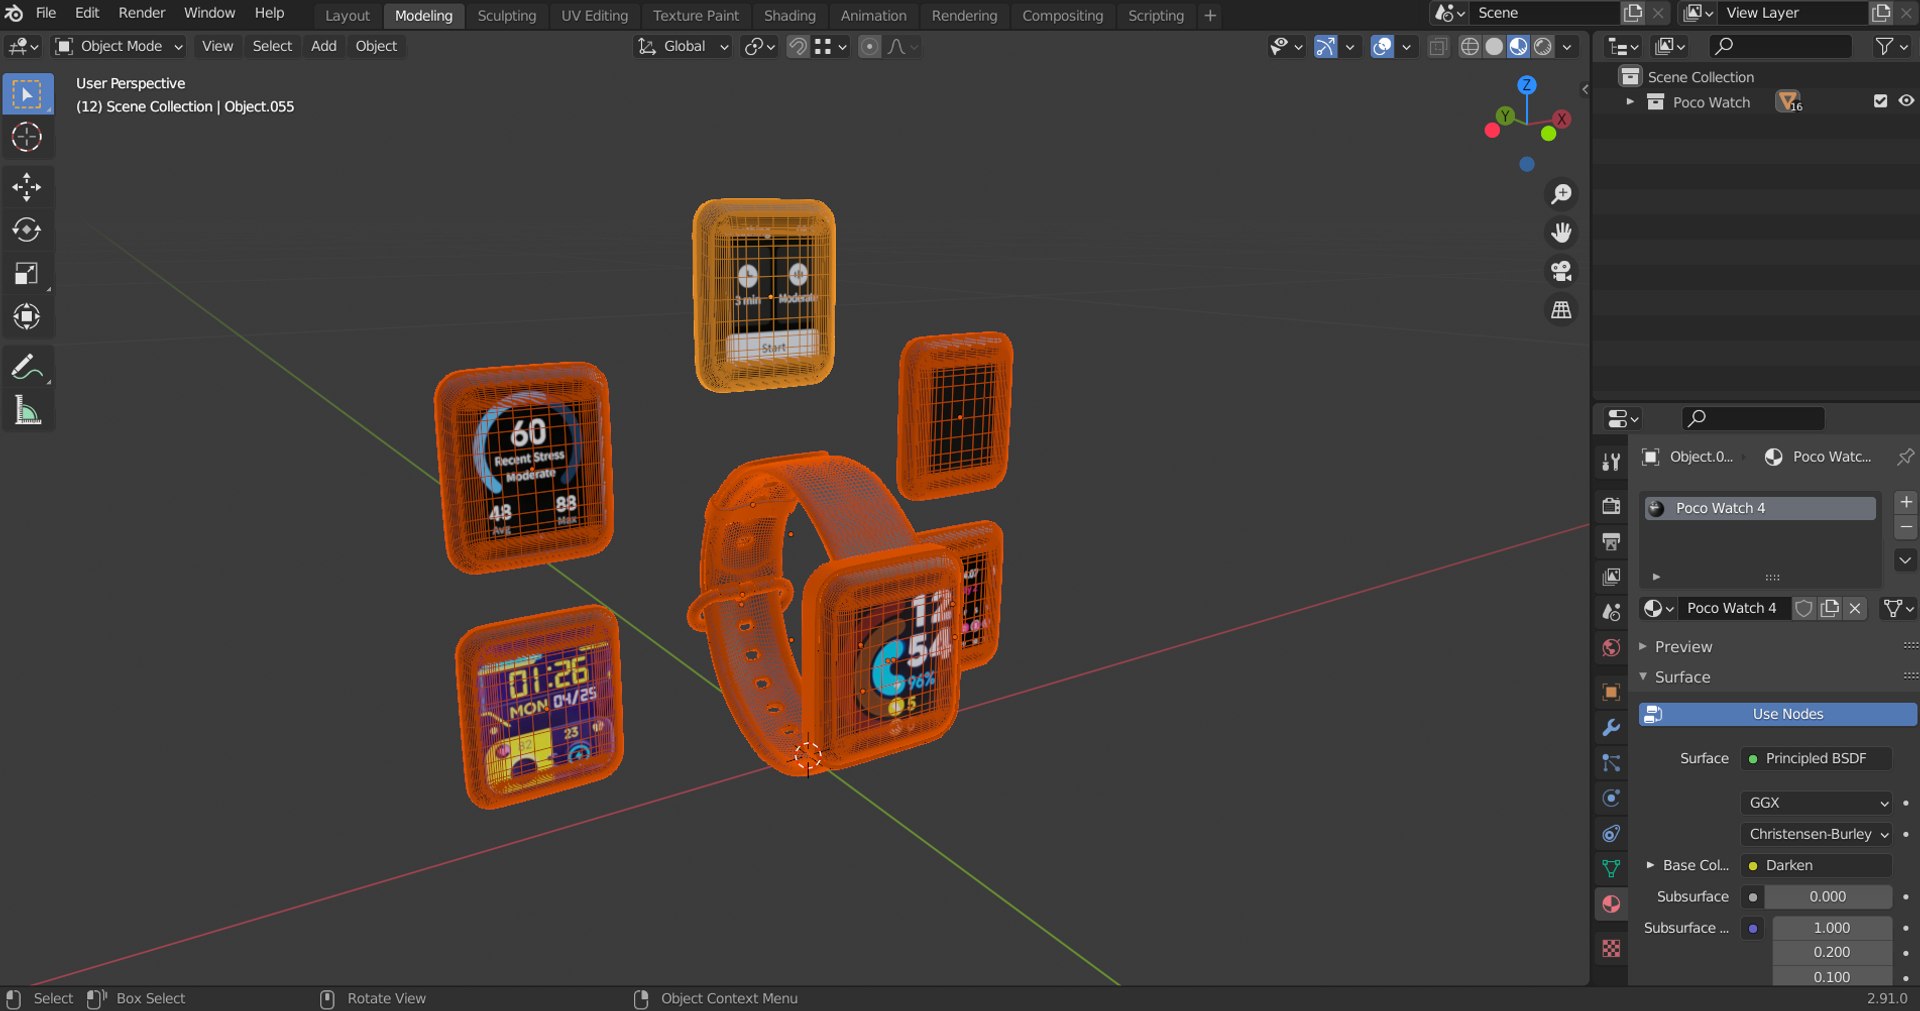Hide Poco Watch collection with eye icon
The width and height of the screenshot is (1920, 1011).
coord(1906,101)
